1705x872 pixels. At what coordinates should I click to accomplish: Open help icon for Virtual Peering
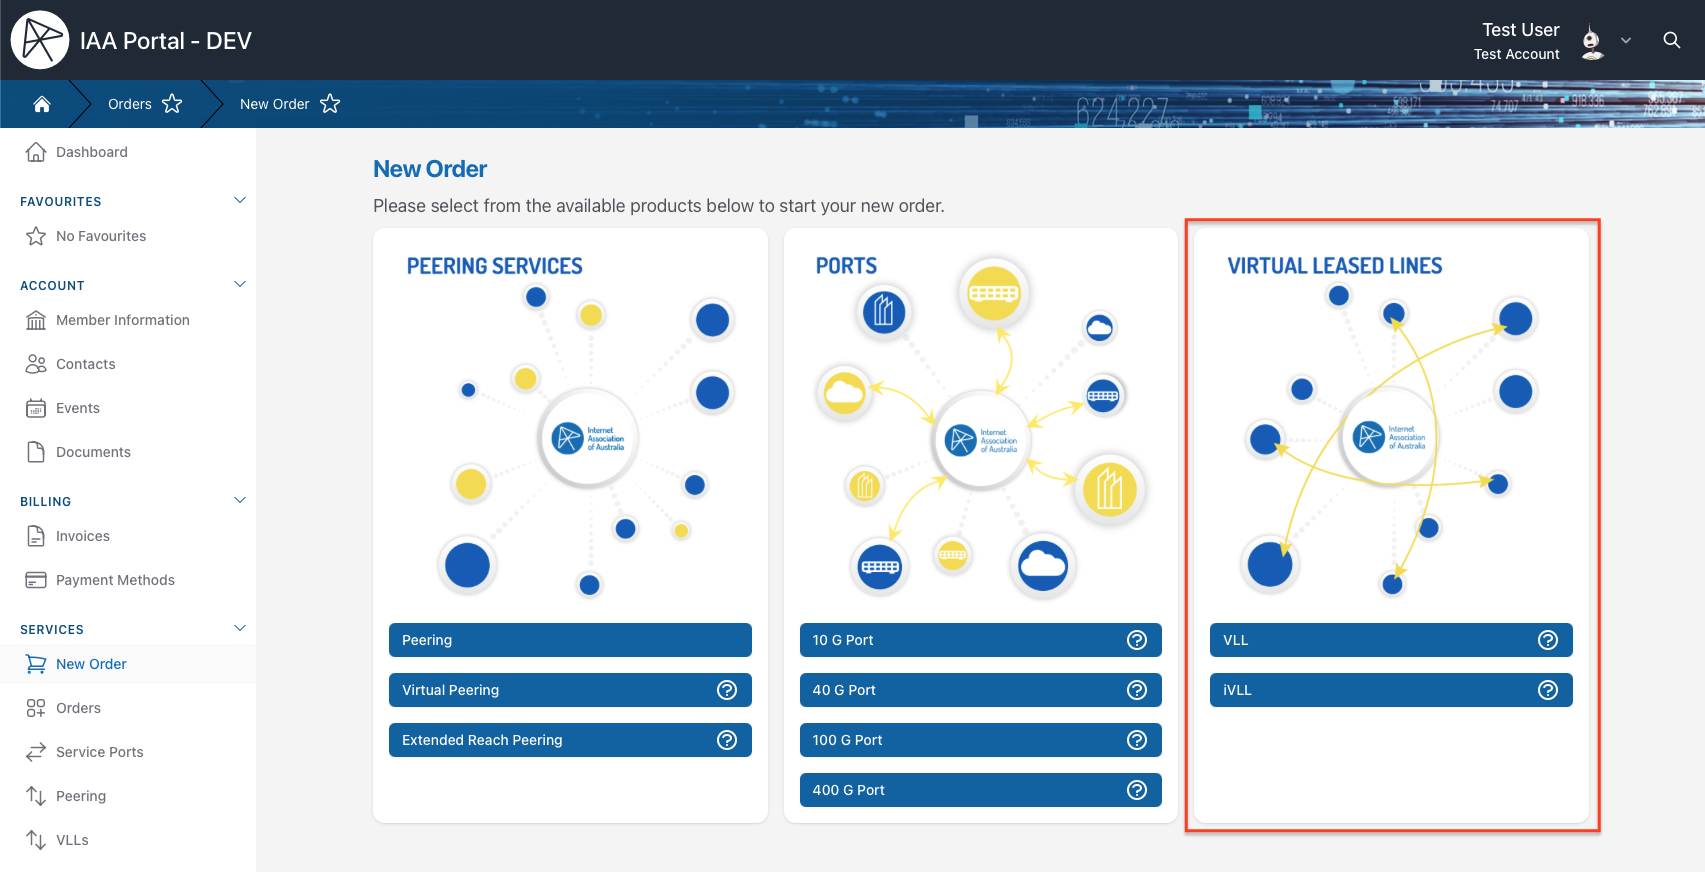(x=727, y=690)
